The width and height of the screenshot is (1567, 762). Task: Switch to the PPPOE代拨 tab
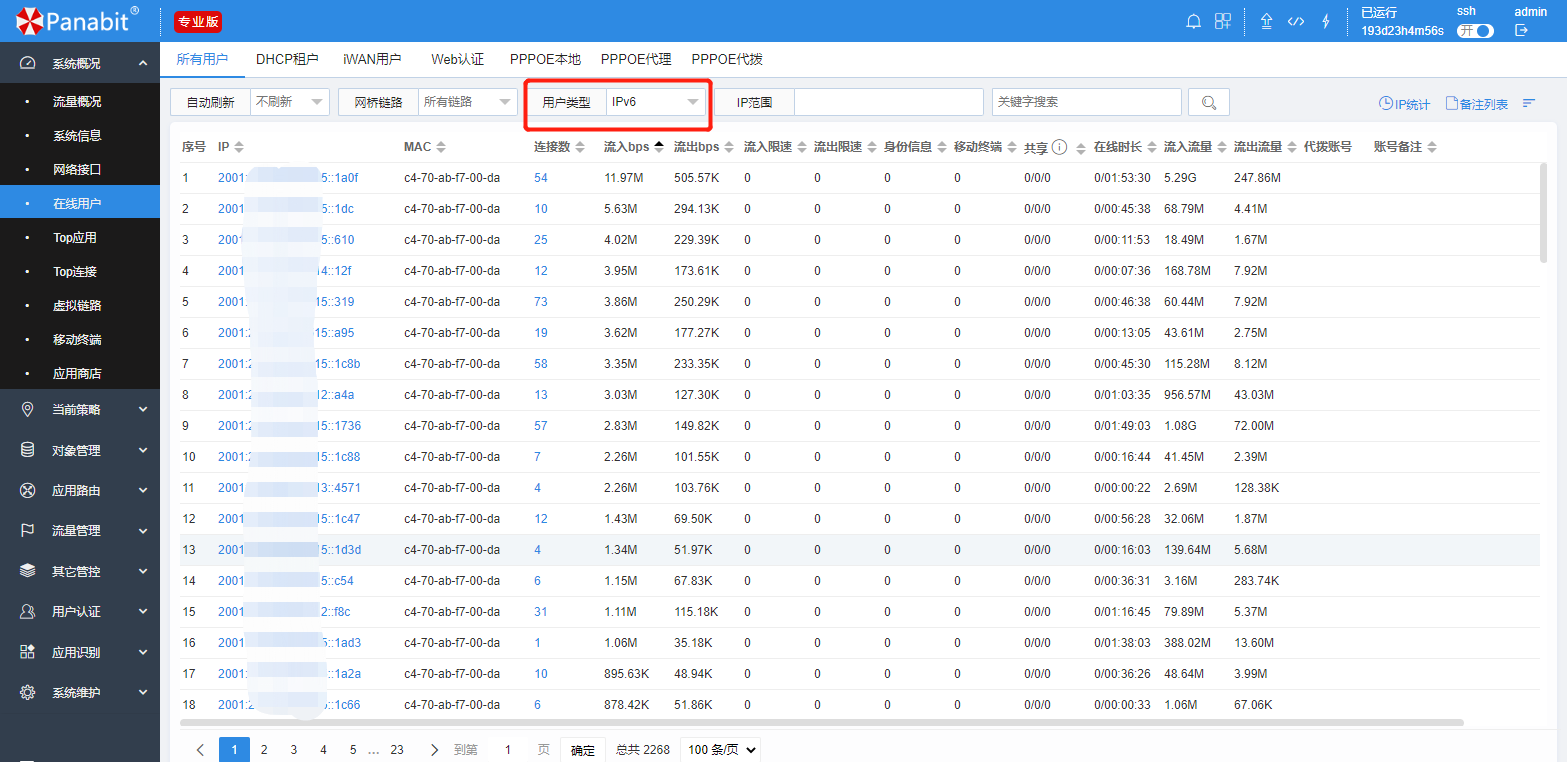coord(727,59)
